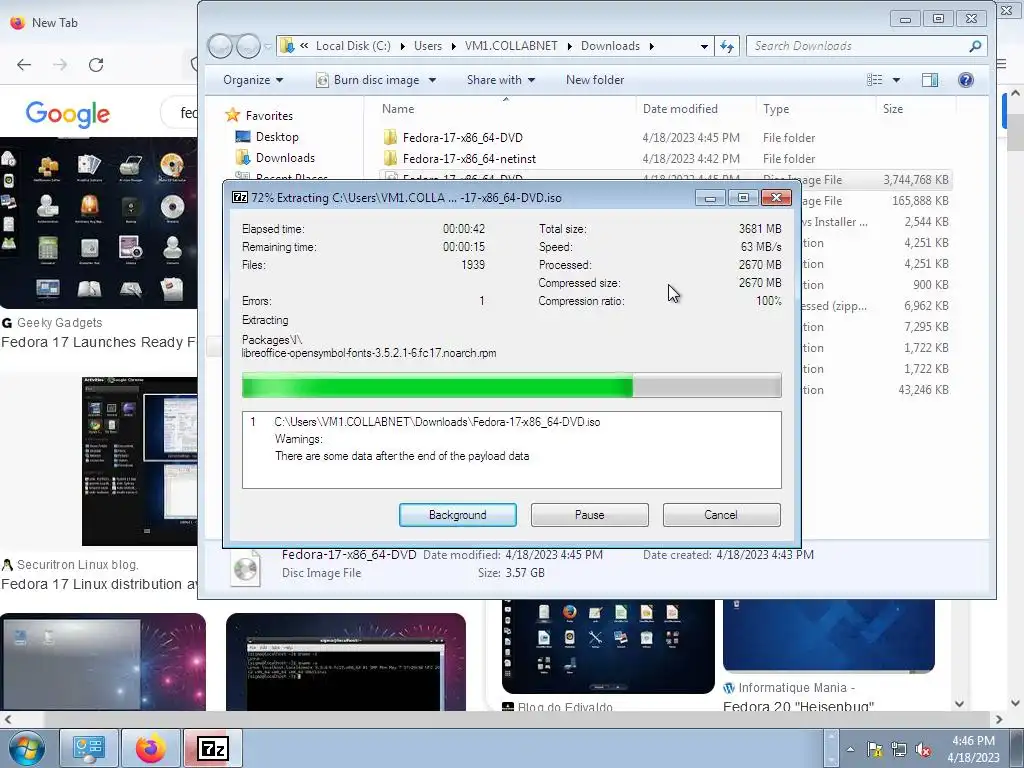The height and width of the screenshot is (768, 1024).
Task: Open the Share with menu
Action: (x=500, y=80)
